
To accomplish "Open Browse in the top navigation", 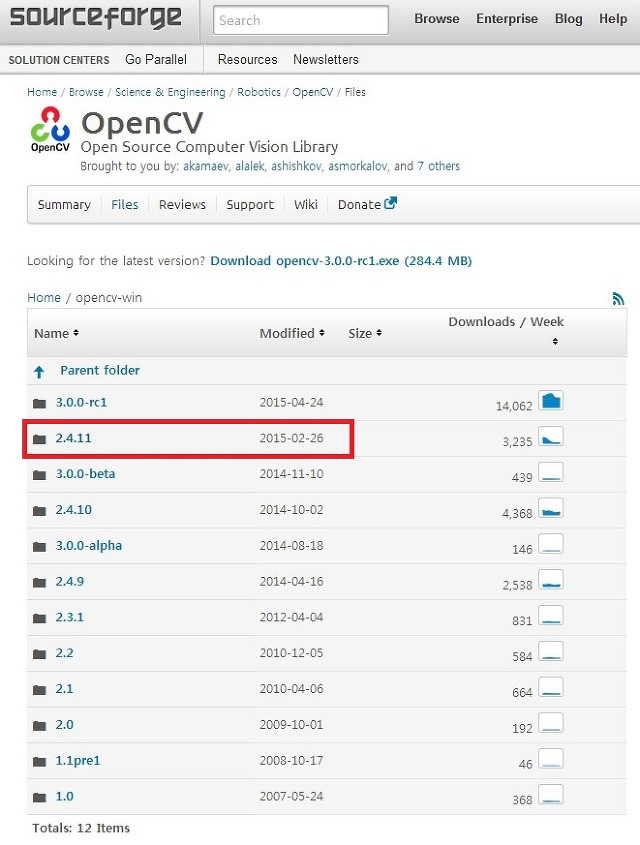I will [436, 19].
